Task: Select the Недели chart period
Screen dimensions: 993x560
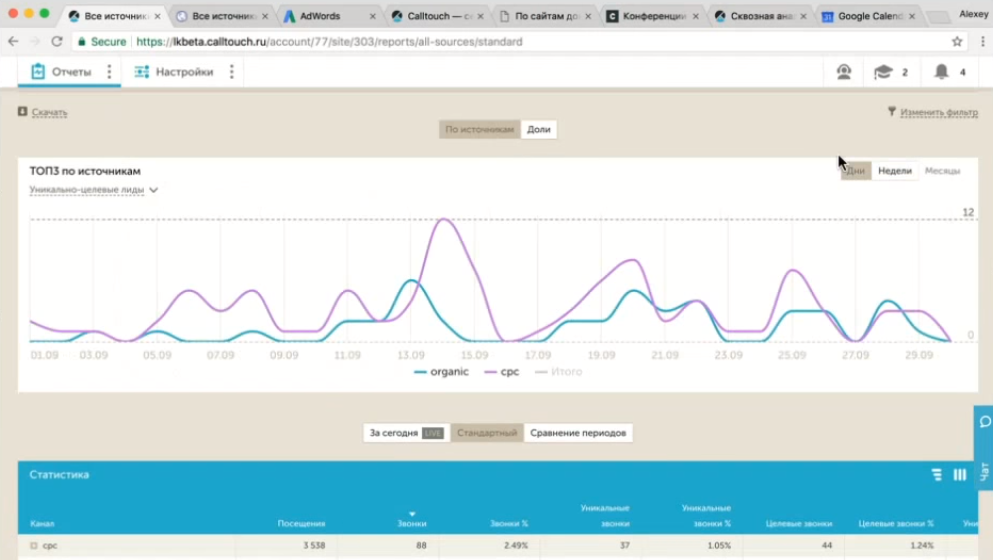Action: coord(894,171)
